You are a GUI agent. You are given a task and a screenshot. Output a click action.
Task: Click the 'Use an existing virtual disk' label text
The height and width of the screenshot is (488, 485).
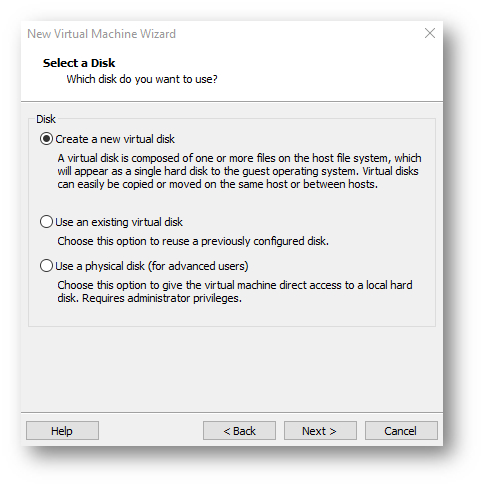pyautogui.click(x=119, y=222)
